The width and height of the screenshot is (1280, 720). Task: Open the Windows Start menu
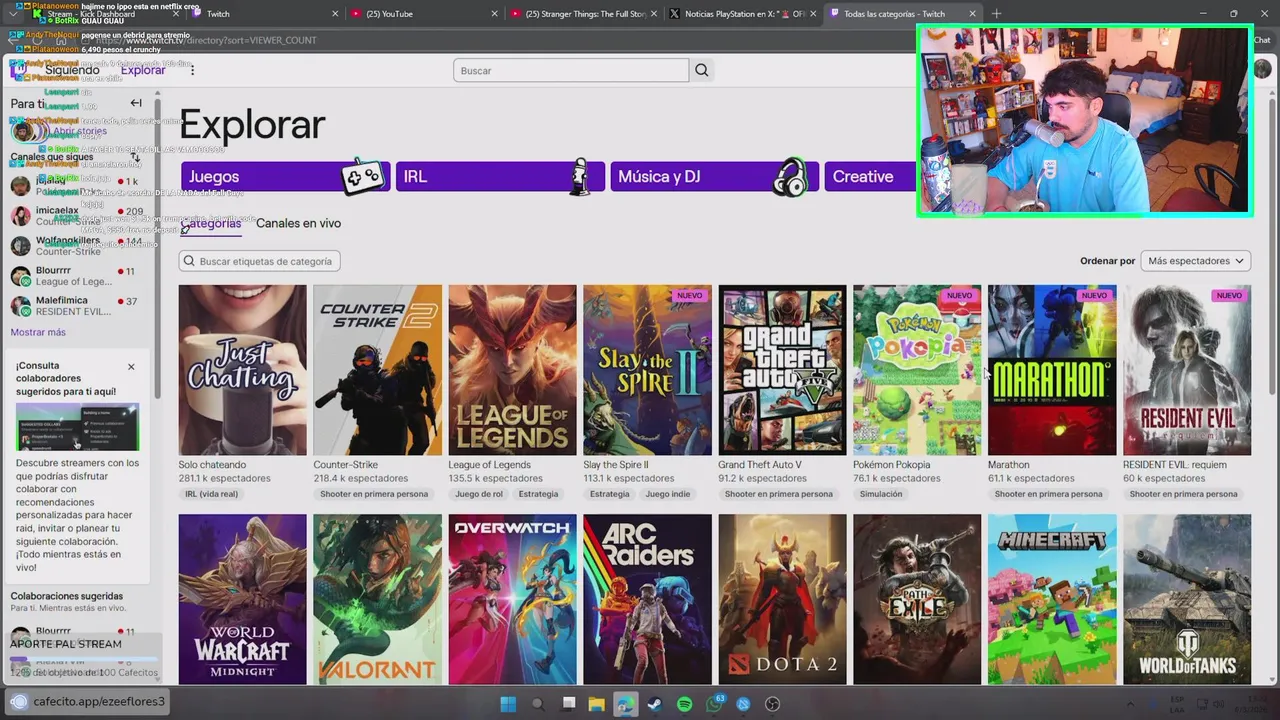(508, 704)
